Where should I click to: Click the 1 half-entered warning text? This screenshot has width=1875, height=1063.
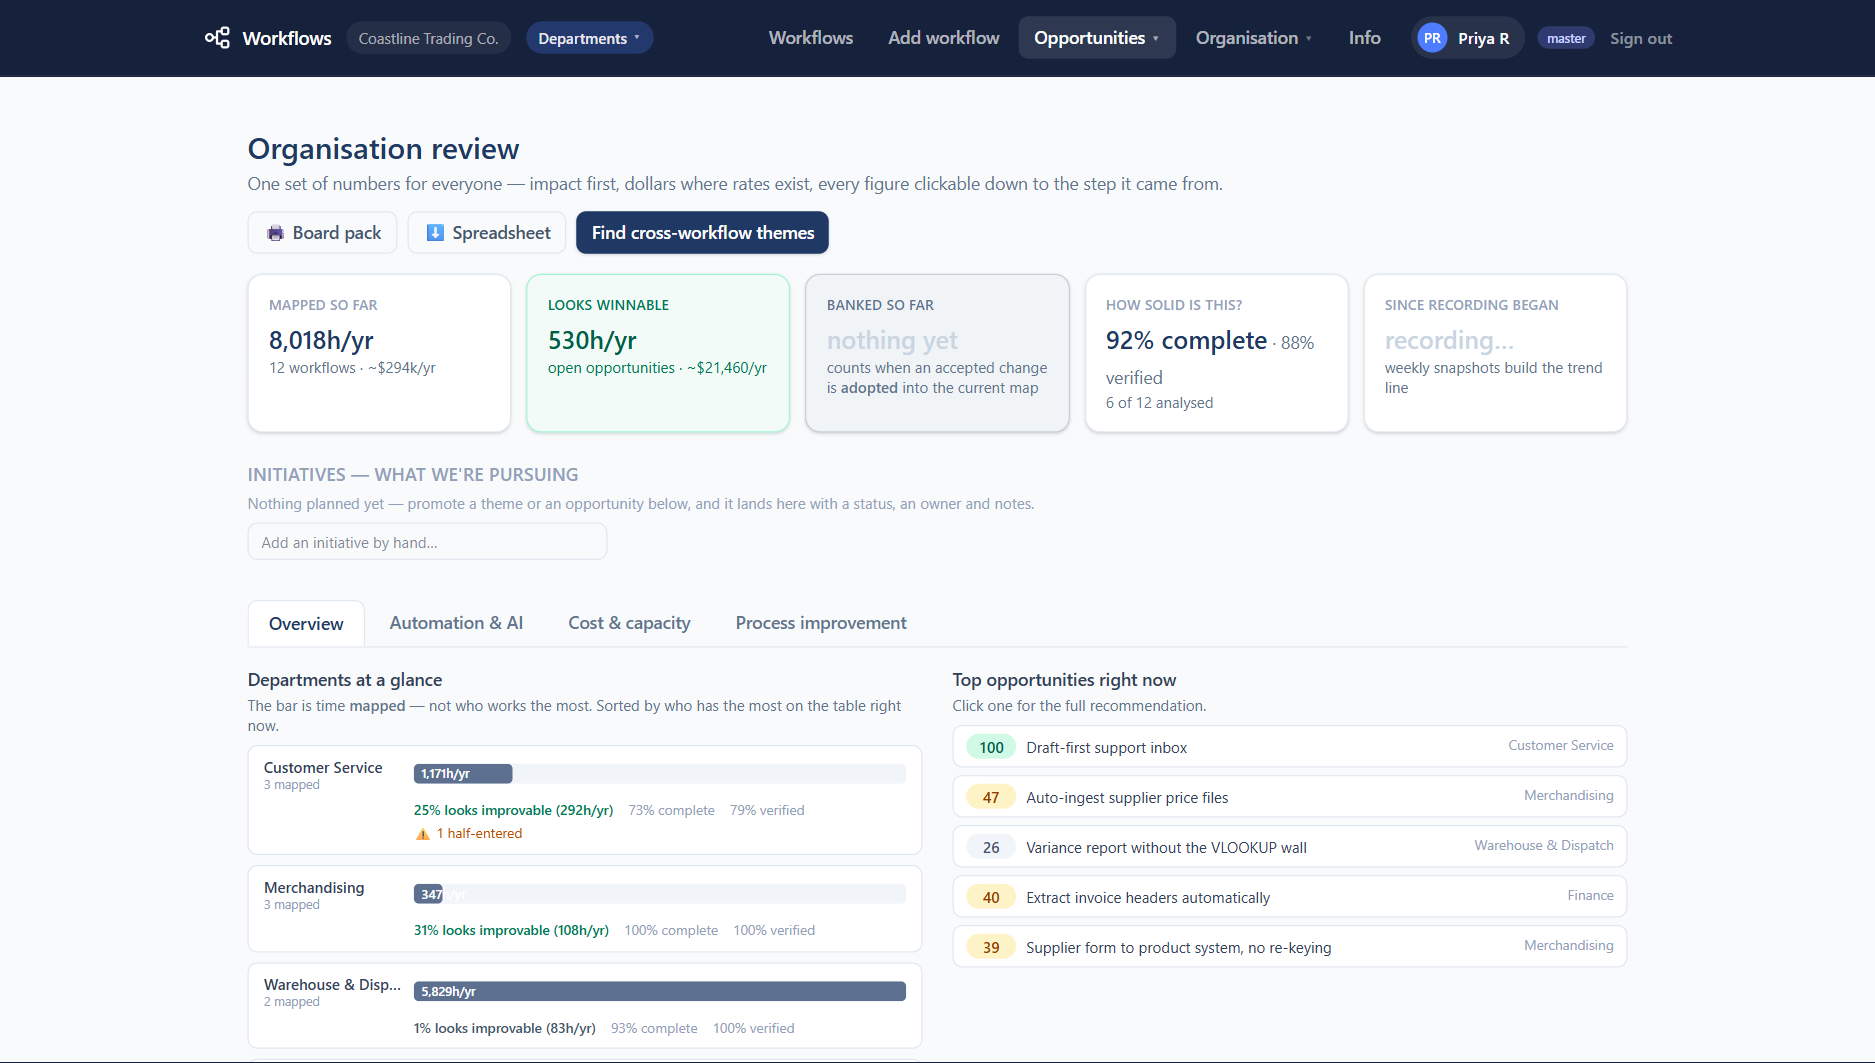[x=479, y=834]
